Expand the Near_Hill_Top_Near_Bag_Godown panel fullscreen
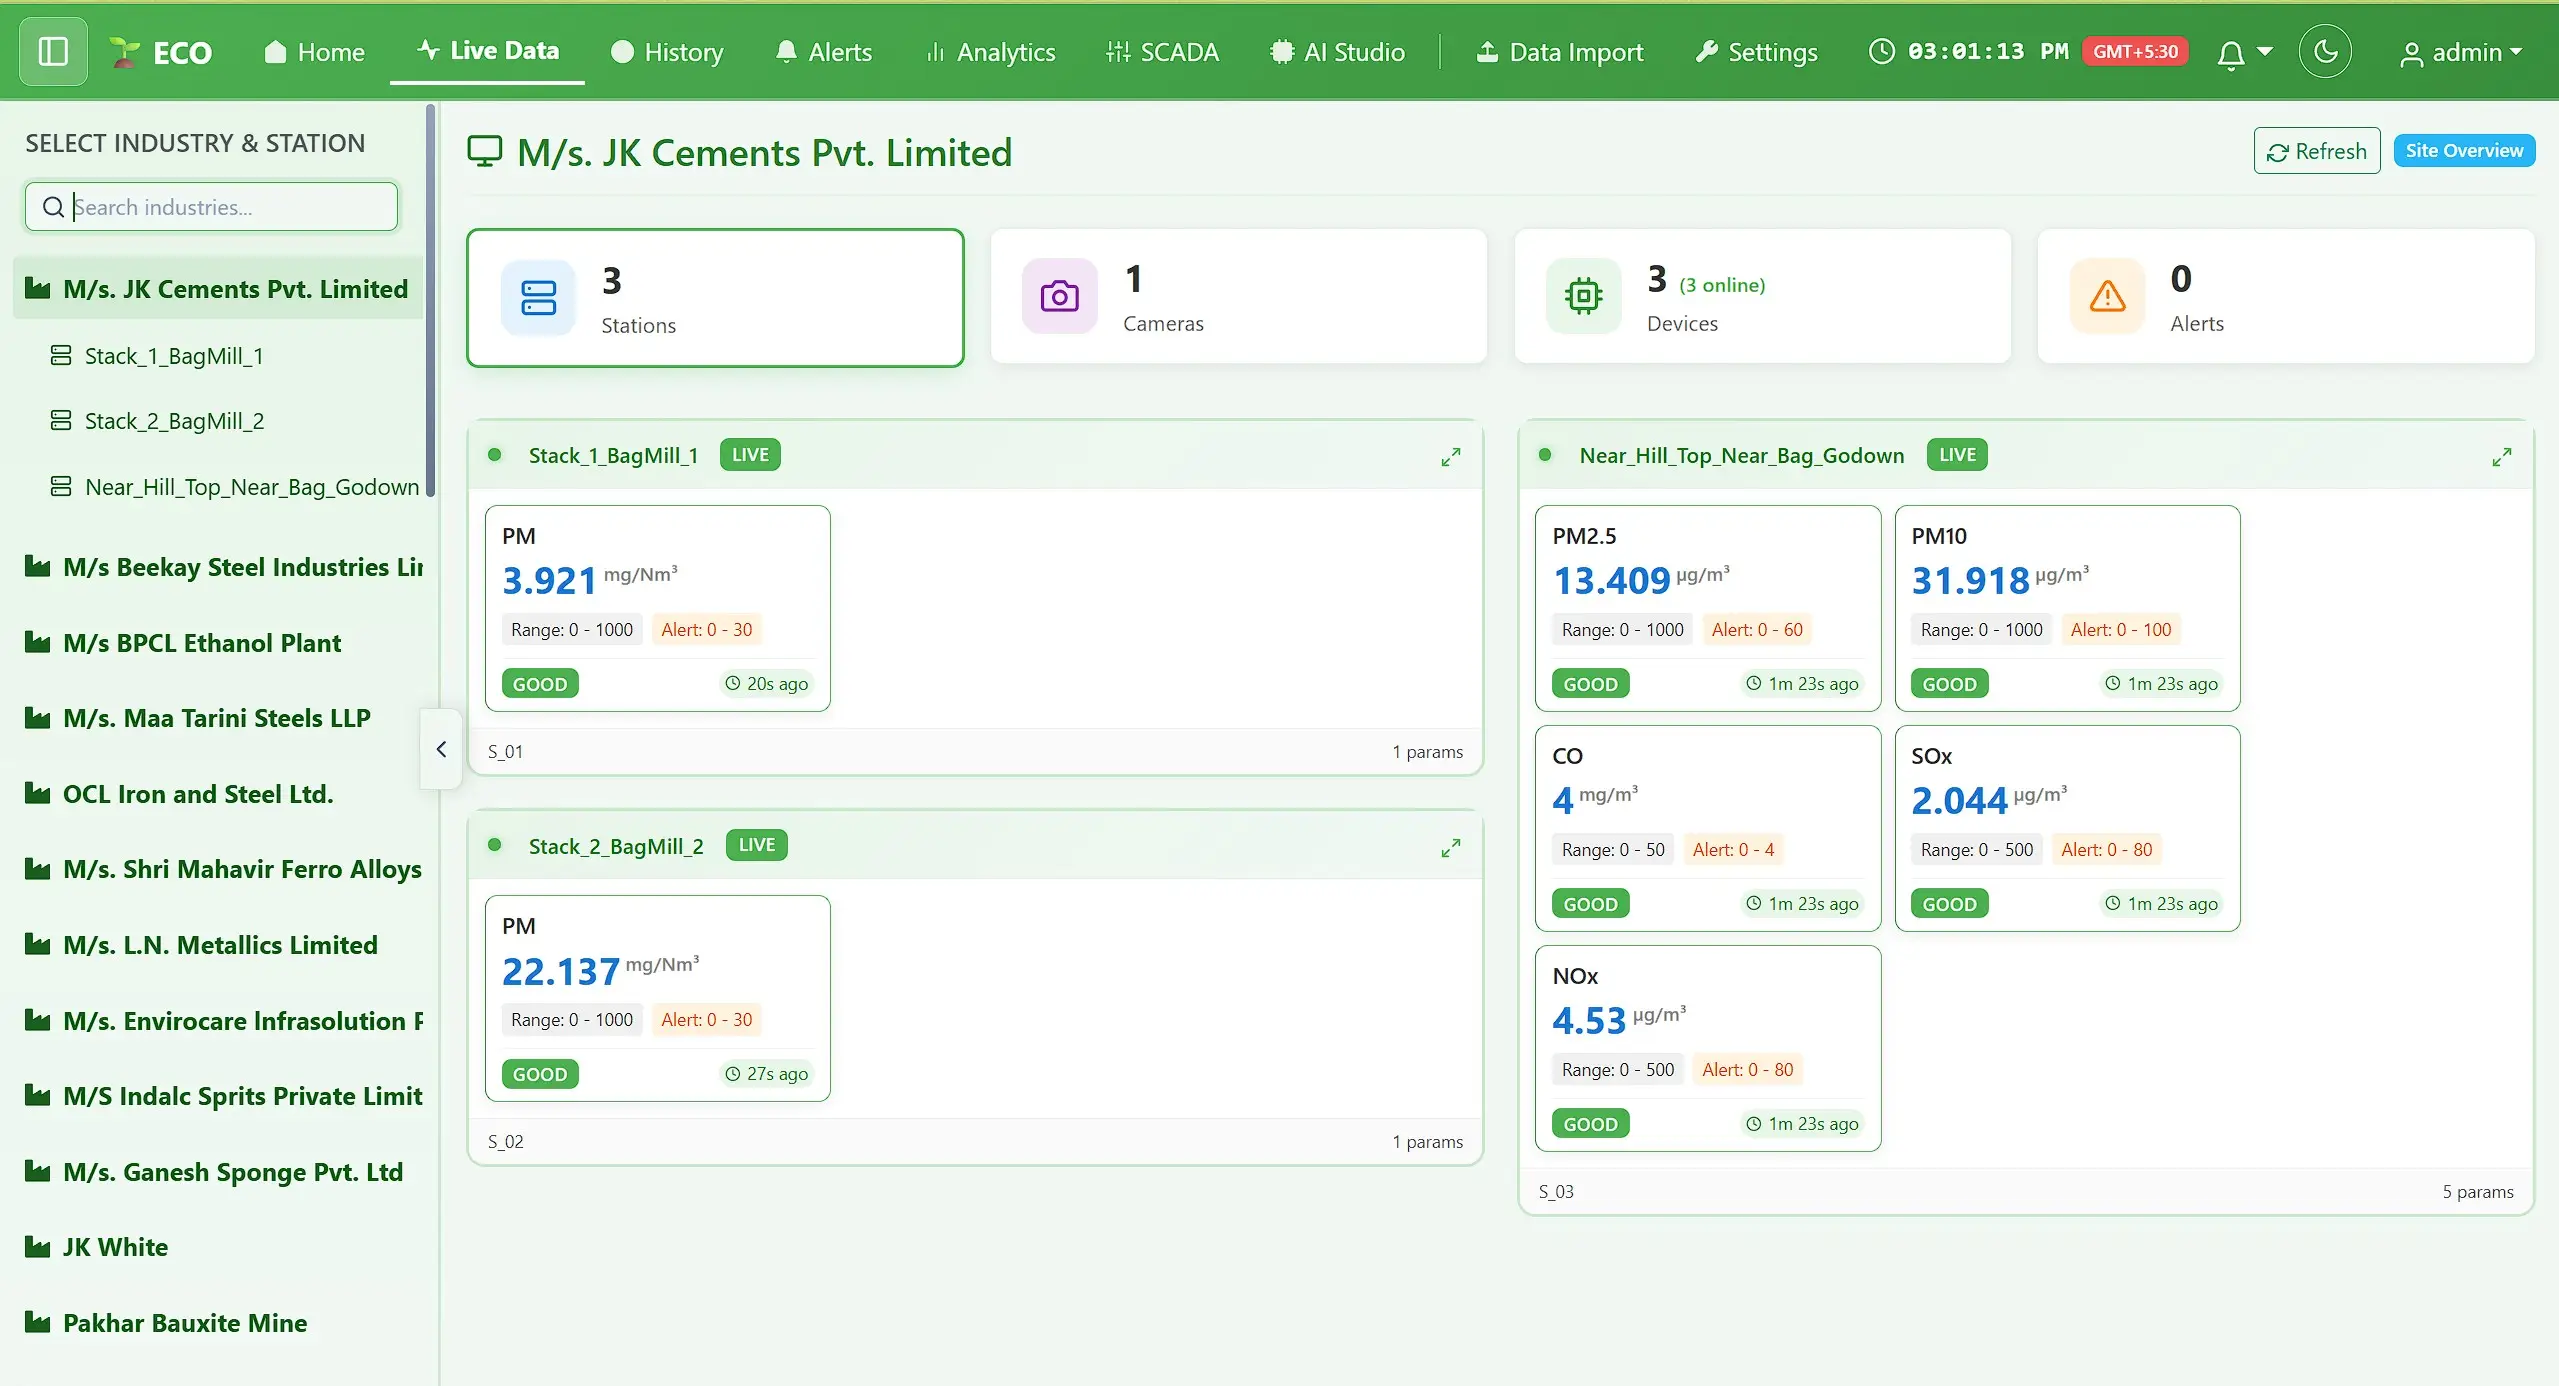Screen dimensions: 2559x1386 point(2502,457)
